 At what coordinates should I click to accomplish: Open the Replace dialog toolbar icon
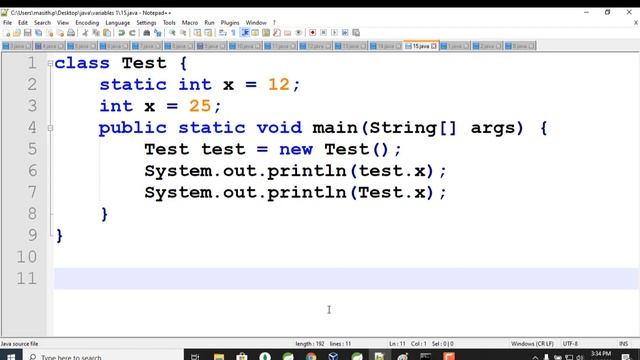(158, 33)
